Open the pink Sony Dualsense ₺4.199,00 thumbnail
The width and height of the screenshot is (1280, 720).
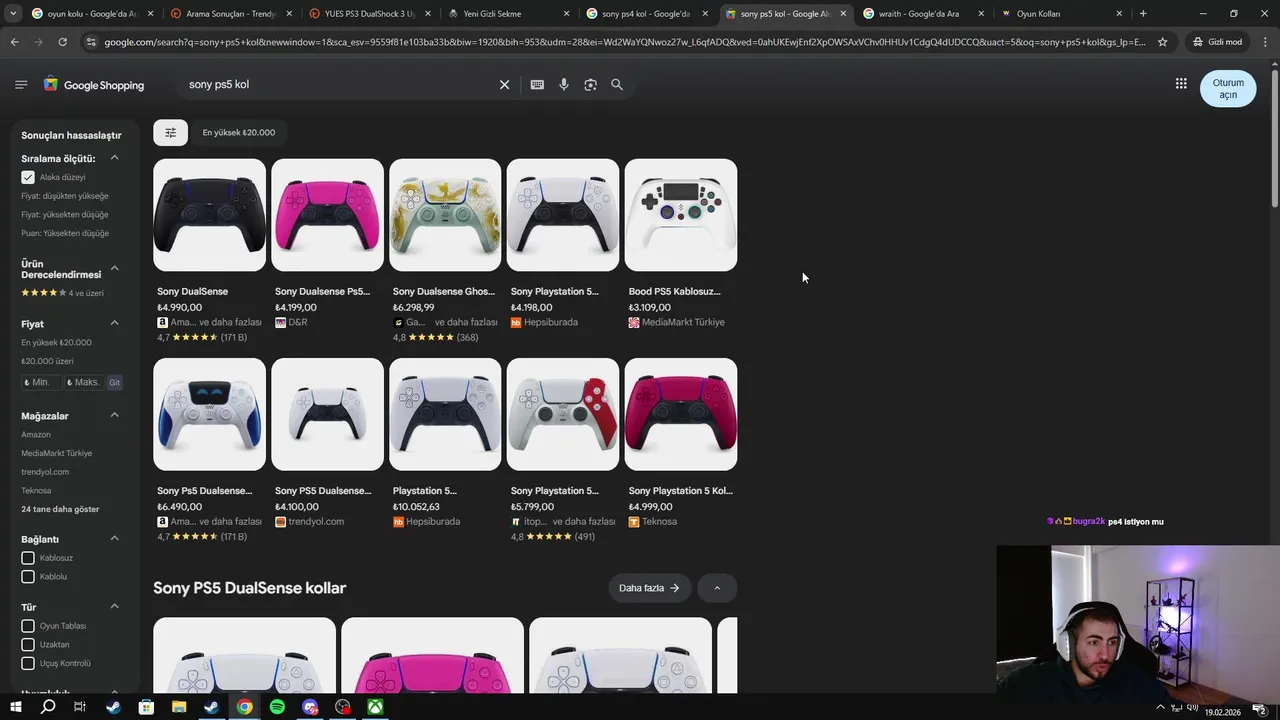327,215
